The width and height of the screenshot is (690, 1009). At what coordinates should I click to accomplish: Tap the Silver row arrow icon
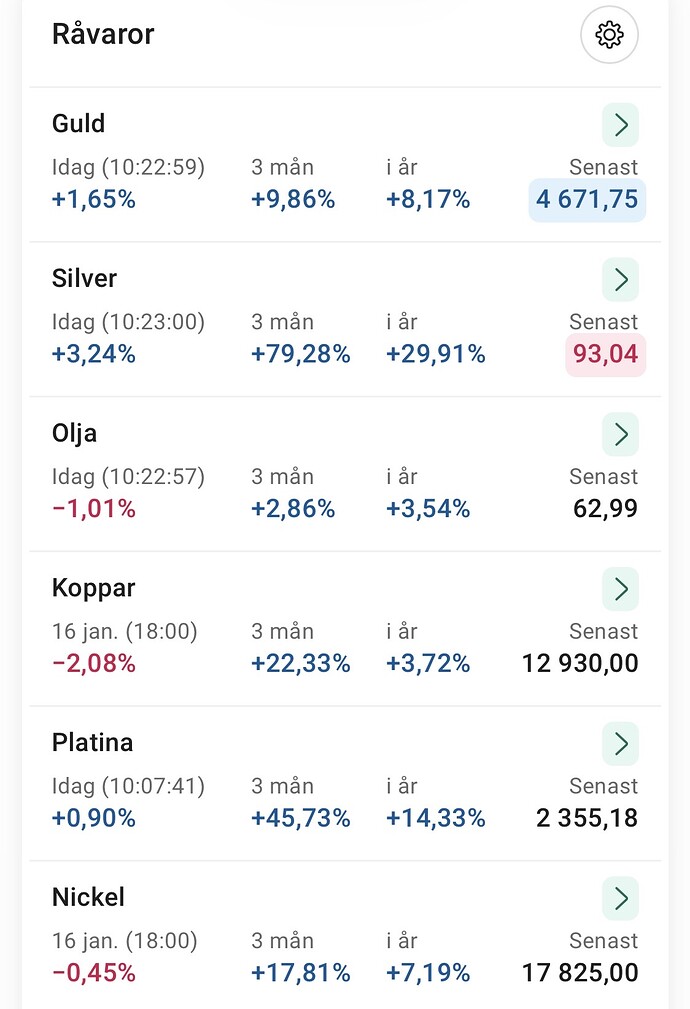point(620,280)
